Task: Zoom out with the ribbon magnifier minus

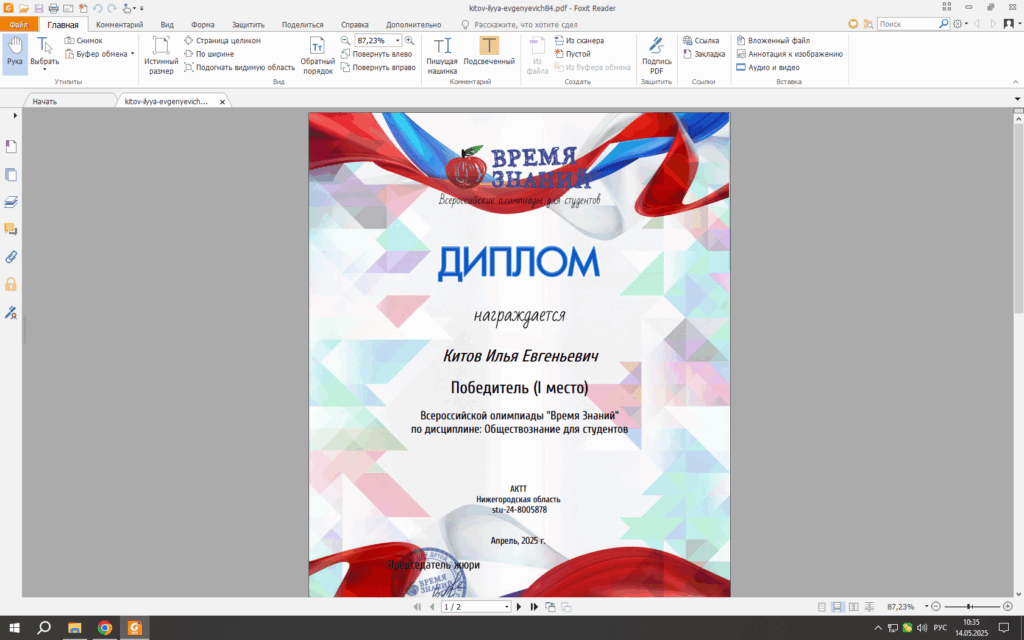Action: click(x=345, y=40)
